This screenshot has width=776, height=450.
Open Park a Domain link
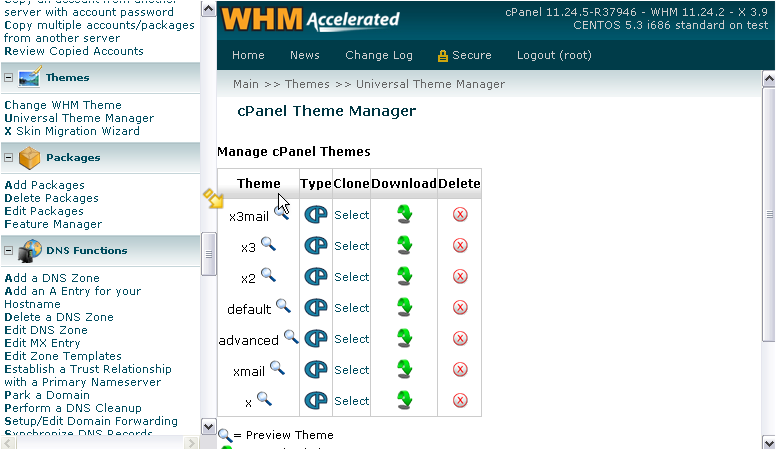point(47,396)
